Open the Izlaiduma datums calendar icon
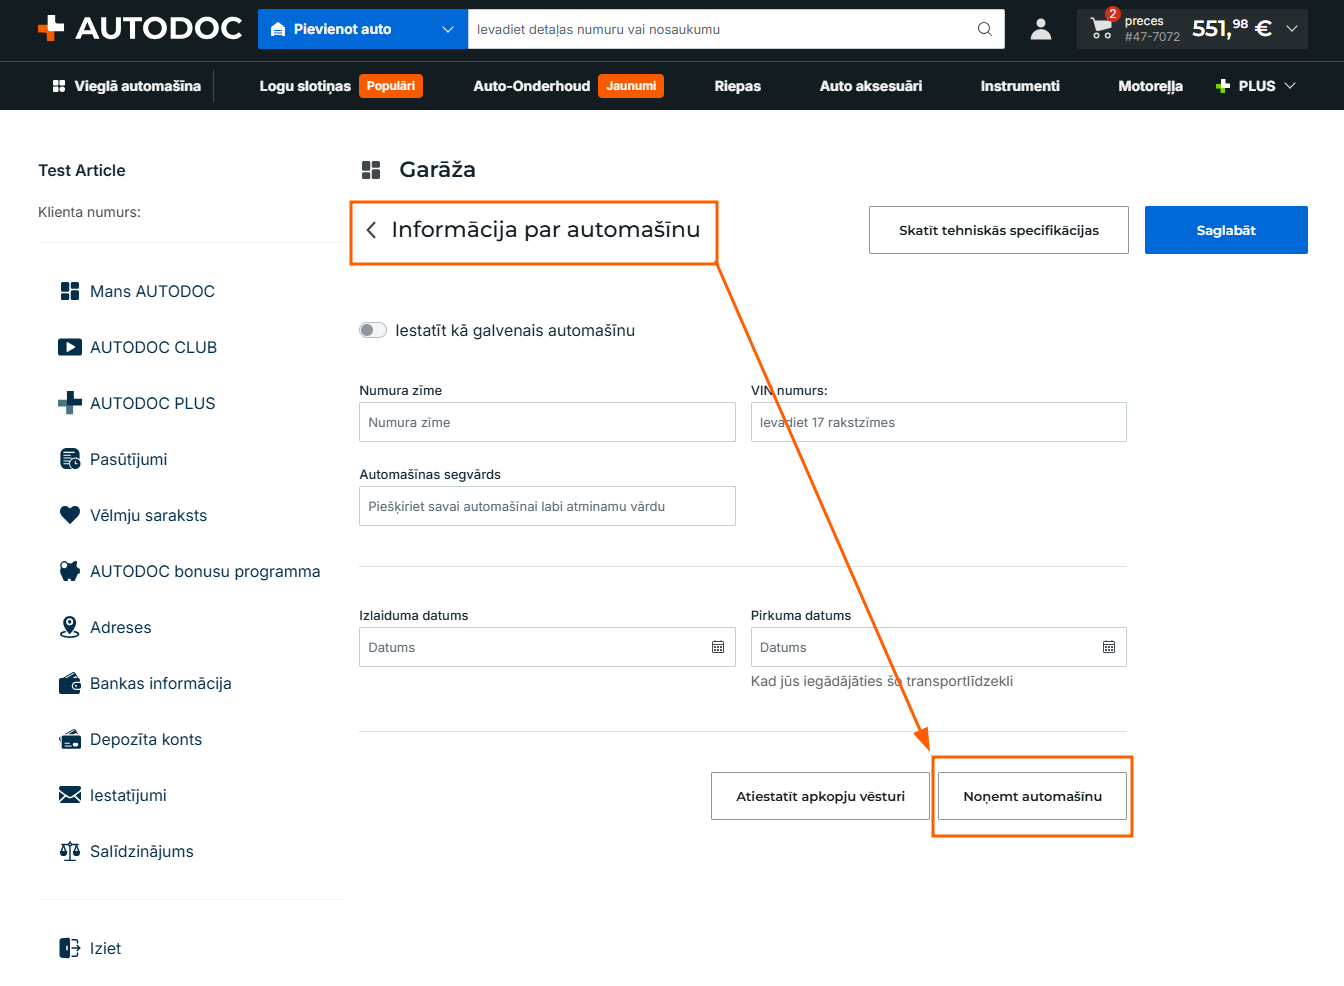The height and width of the screenshot is (986, 1344). [x=718, y=647]
